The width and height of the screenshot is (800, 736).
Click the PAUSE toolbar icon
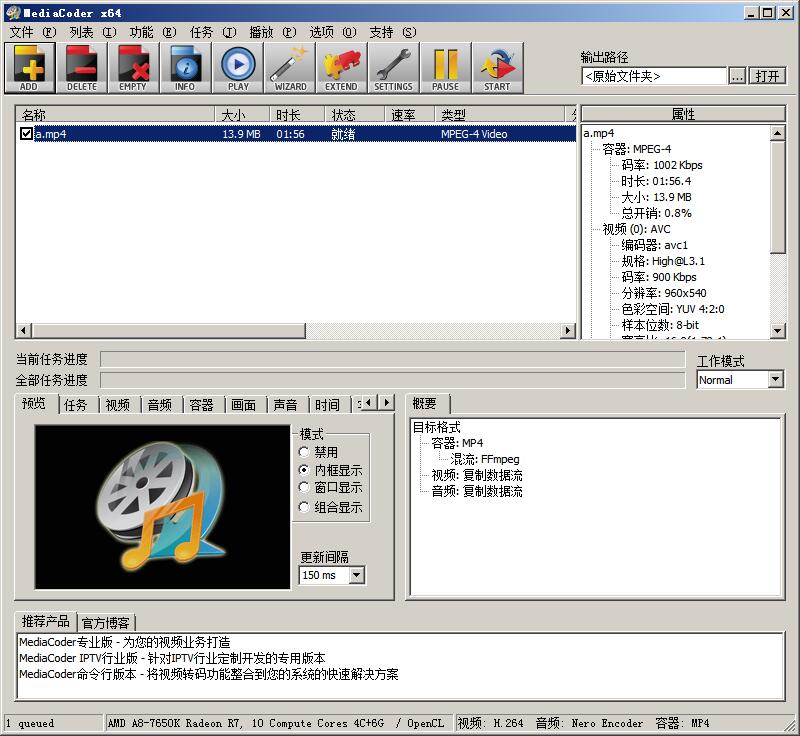coord(445,68)
